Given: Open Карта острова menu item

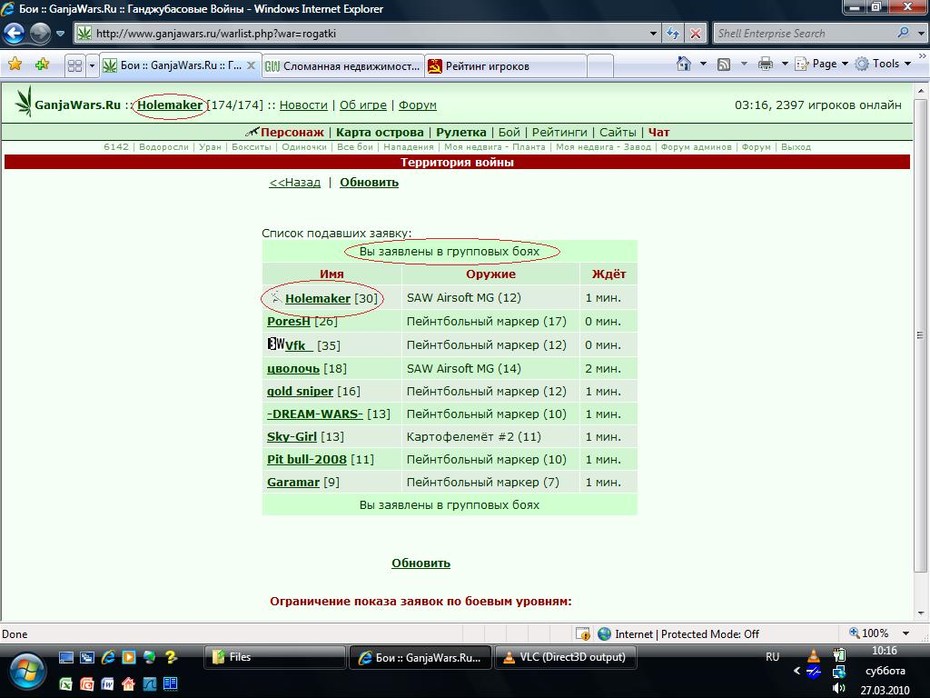Looking at the screenshot, I should tap(380, 132).
